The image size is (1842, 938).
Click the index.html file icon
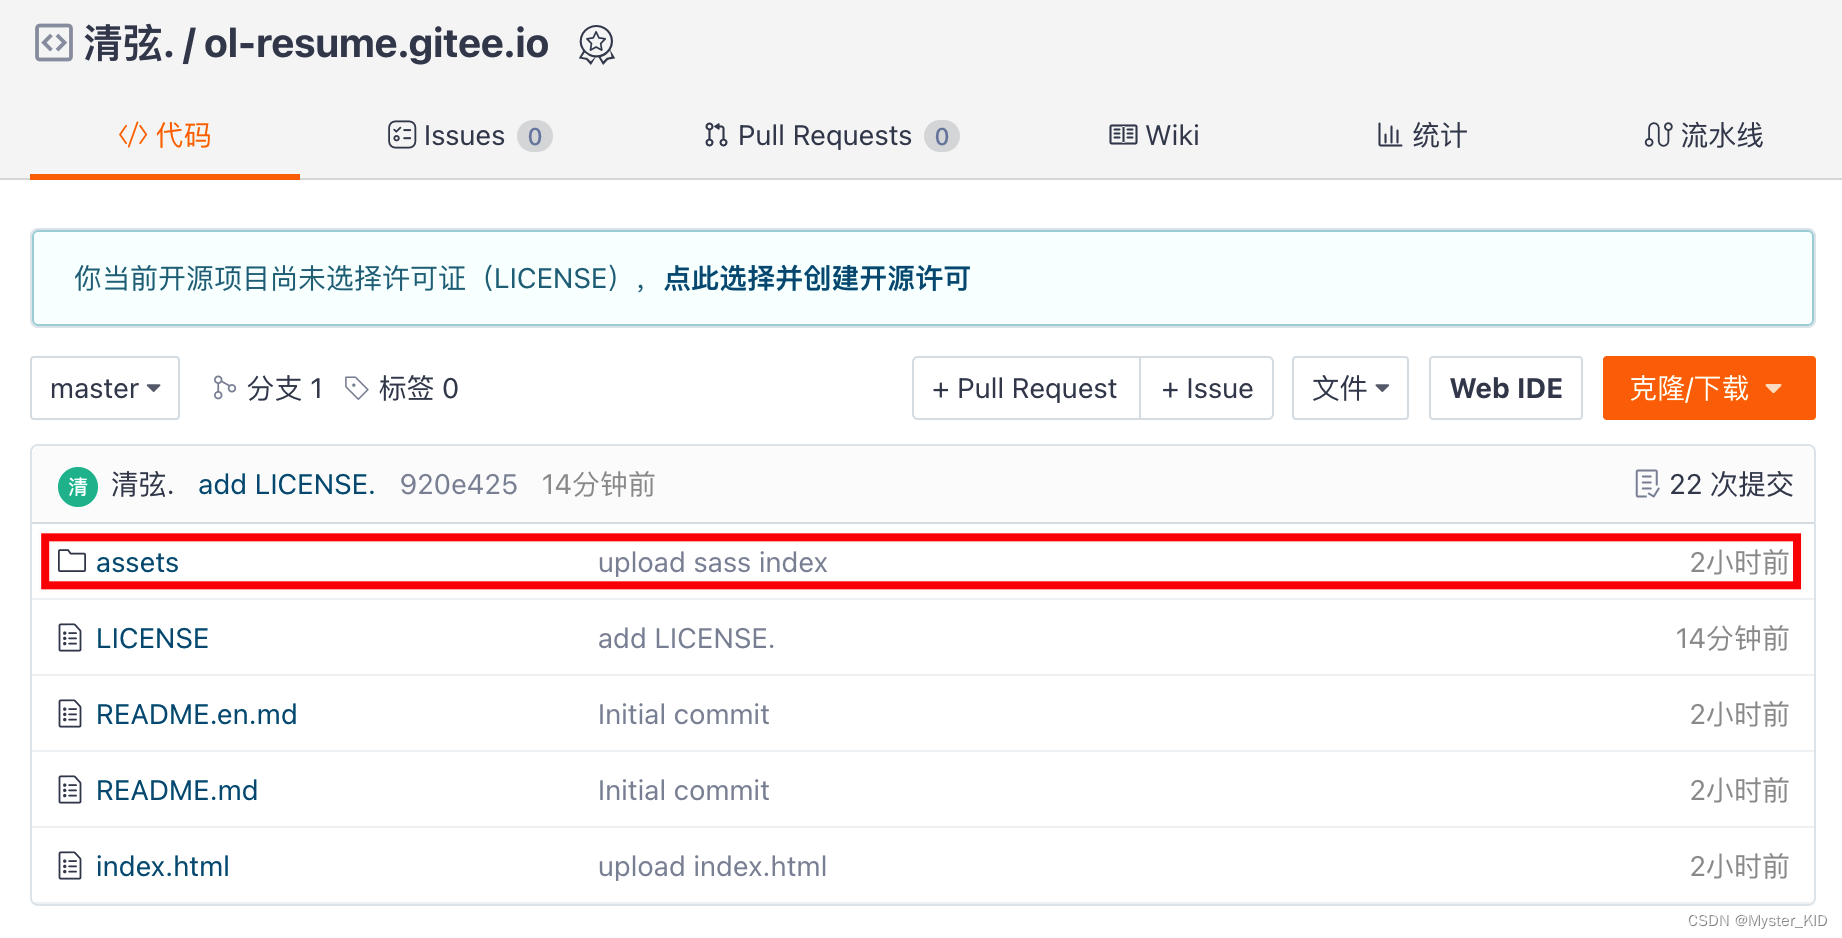click(70, 866)
